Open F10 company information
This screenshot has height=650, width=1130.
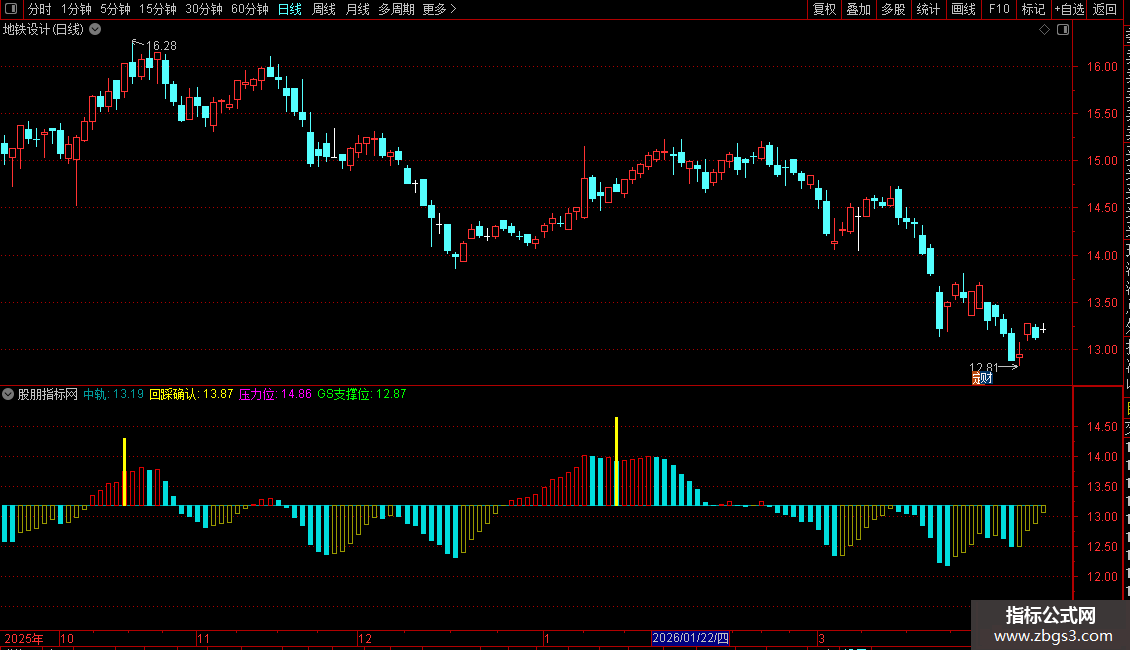(x=999, y=9)
